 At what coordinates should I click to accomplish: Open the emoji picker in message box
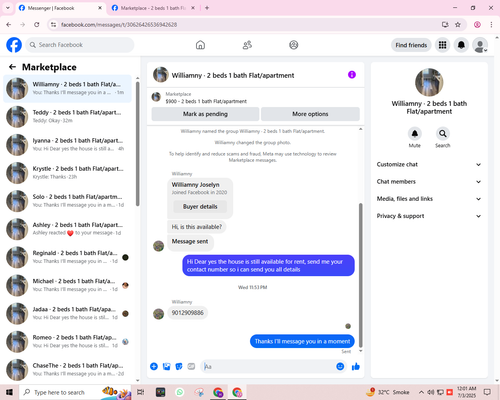tap(340, 366)
